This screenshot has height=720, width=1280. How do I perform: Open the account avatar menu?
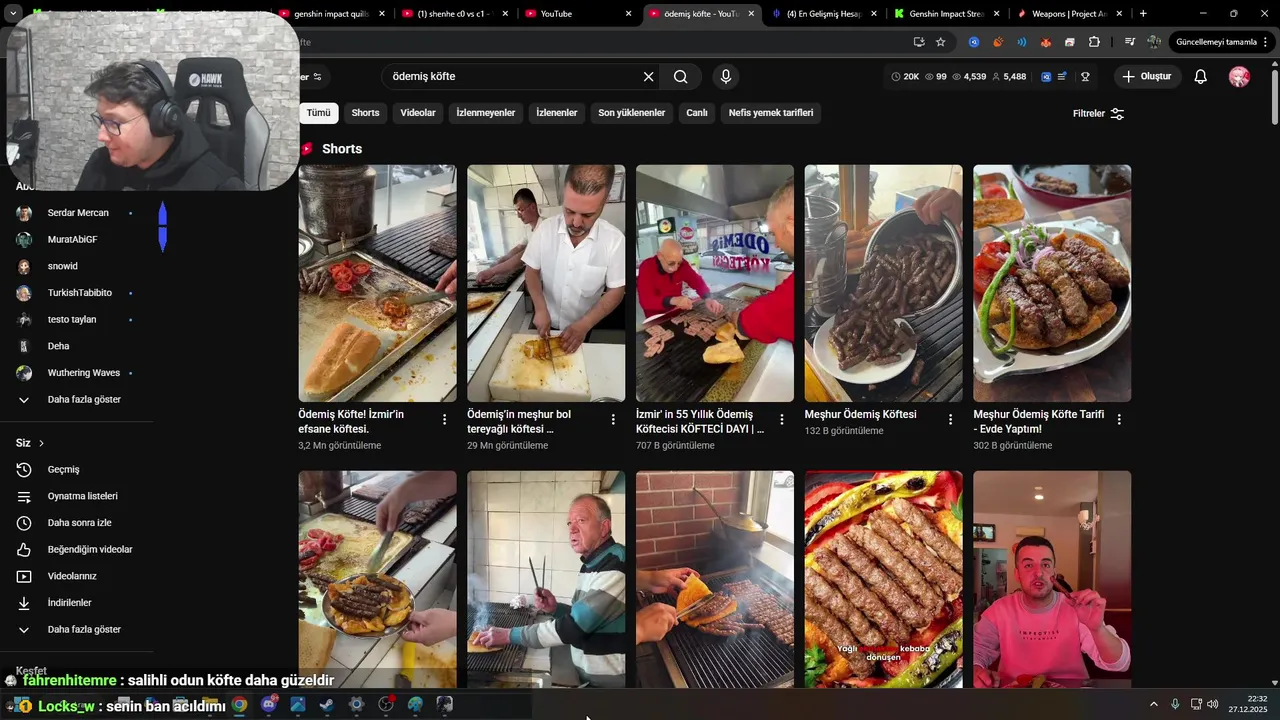click(1239, 77)
